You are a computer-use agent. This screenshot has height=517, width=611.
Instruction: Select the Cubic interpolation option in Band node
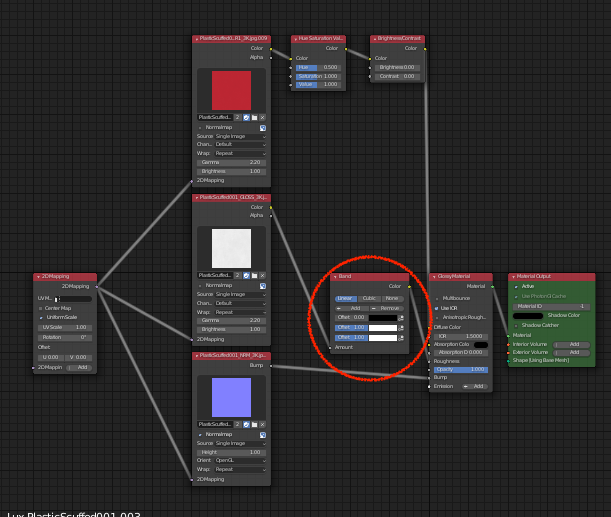coord(369,298)
